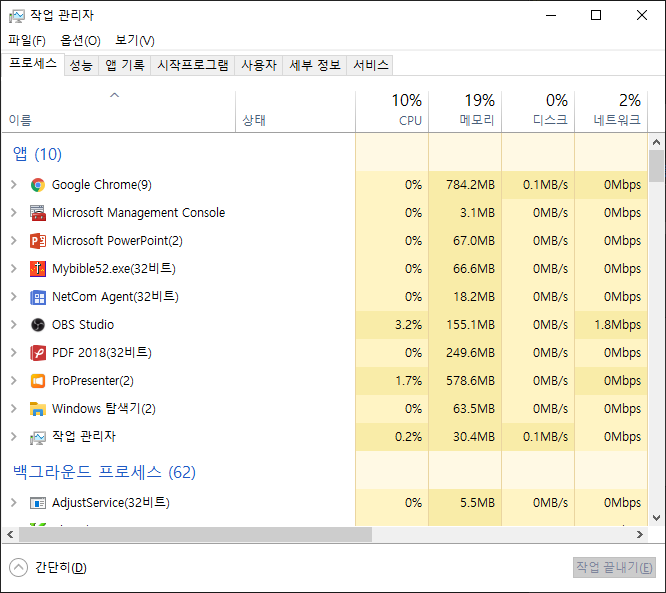The height and width of the screenshot is (593, 666).
Task: Click the ProPresenter icon
Action: click(38, 381)
